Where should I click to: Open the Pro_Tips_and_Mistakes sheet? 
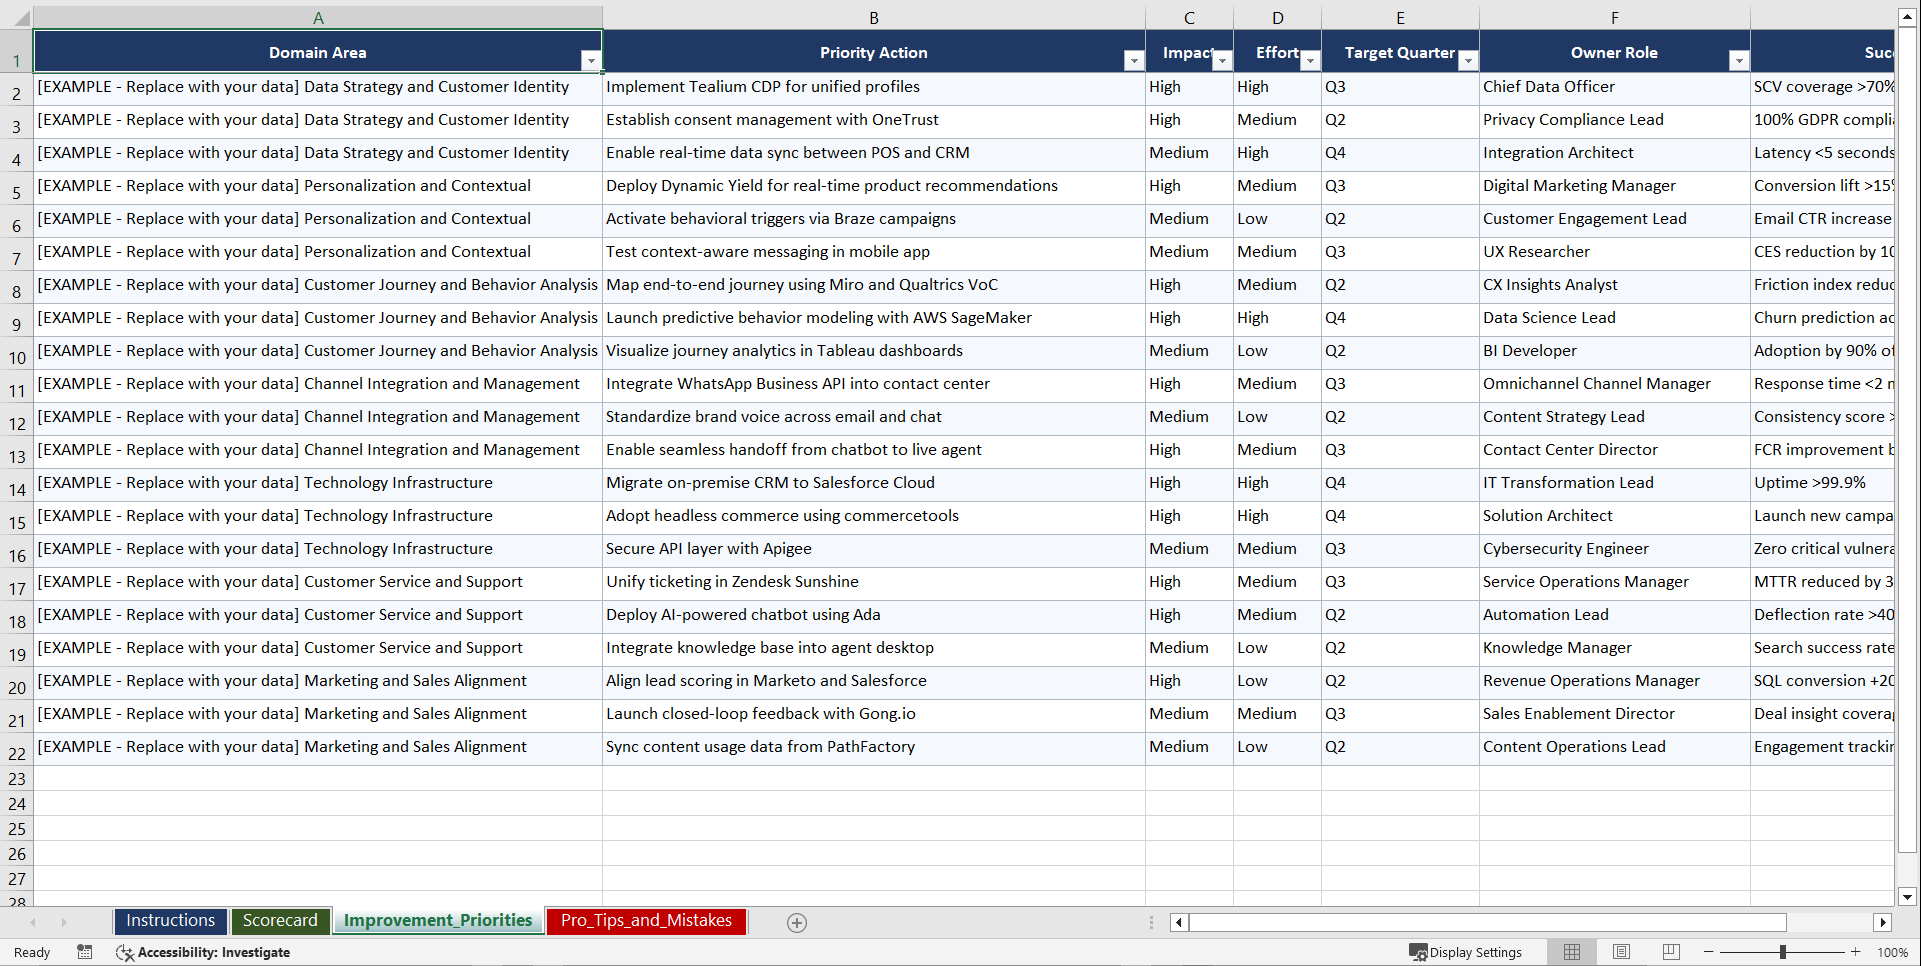[645, 921]
